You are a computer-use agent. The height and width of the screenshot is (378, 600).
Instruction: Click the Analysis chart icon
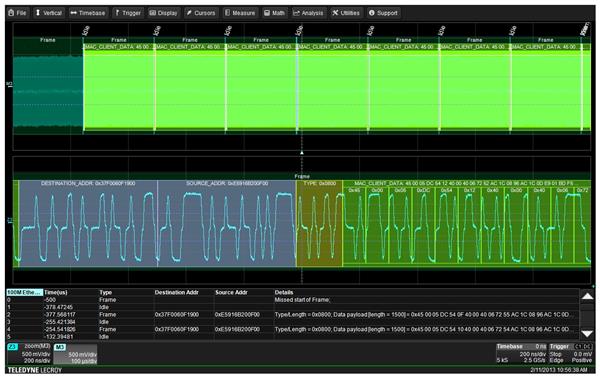tap(296, 13)
